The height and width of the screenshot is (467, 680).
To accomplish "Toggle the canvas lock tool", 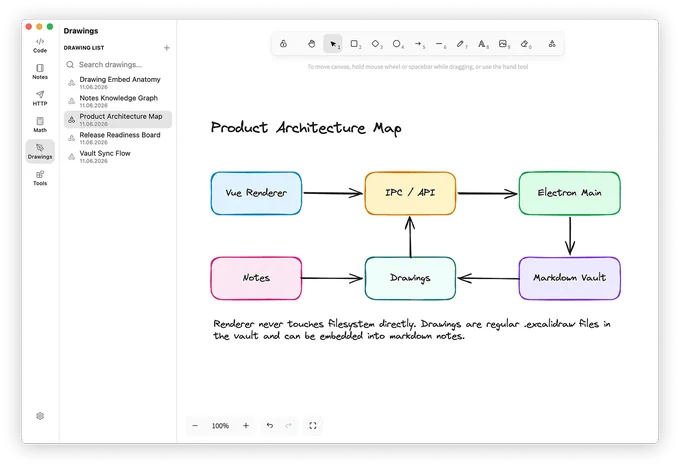I will (x=283, y=44).
